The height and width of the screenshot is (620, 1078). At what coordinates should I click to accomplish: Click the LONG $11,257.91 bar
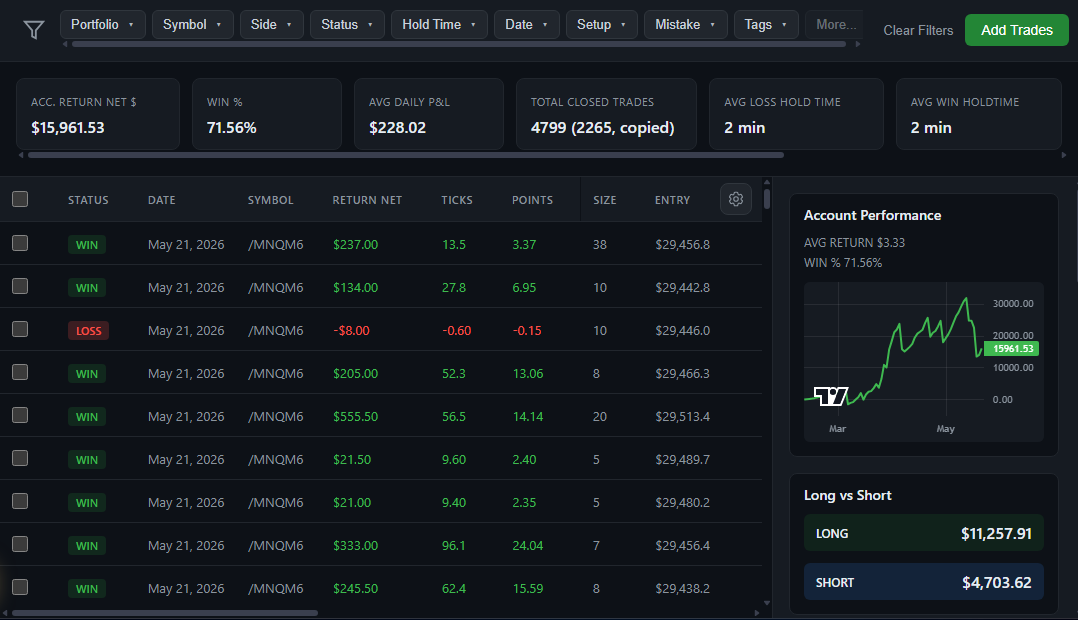pyautogui.click(x=923, y=533)
